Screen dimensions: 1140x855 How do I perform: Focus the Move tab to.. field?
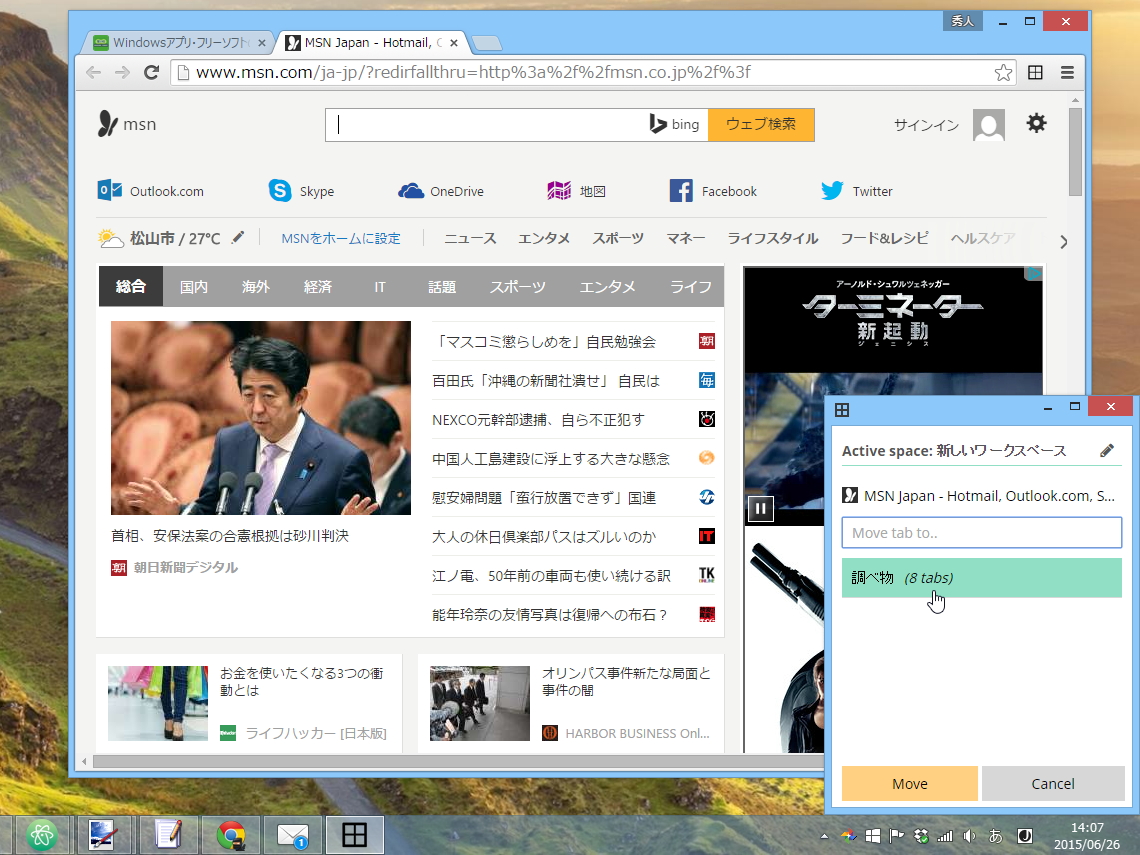[x=982, y=532]
